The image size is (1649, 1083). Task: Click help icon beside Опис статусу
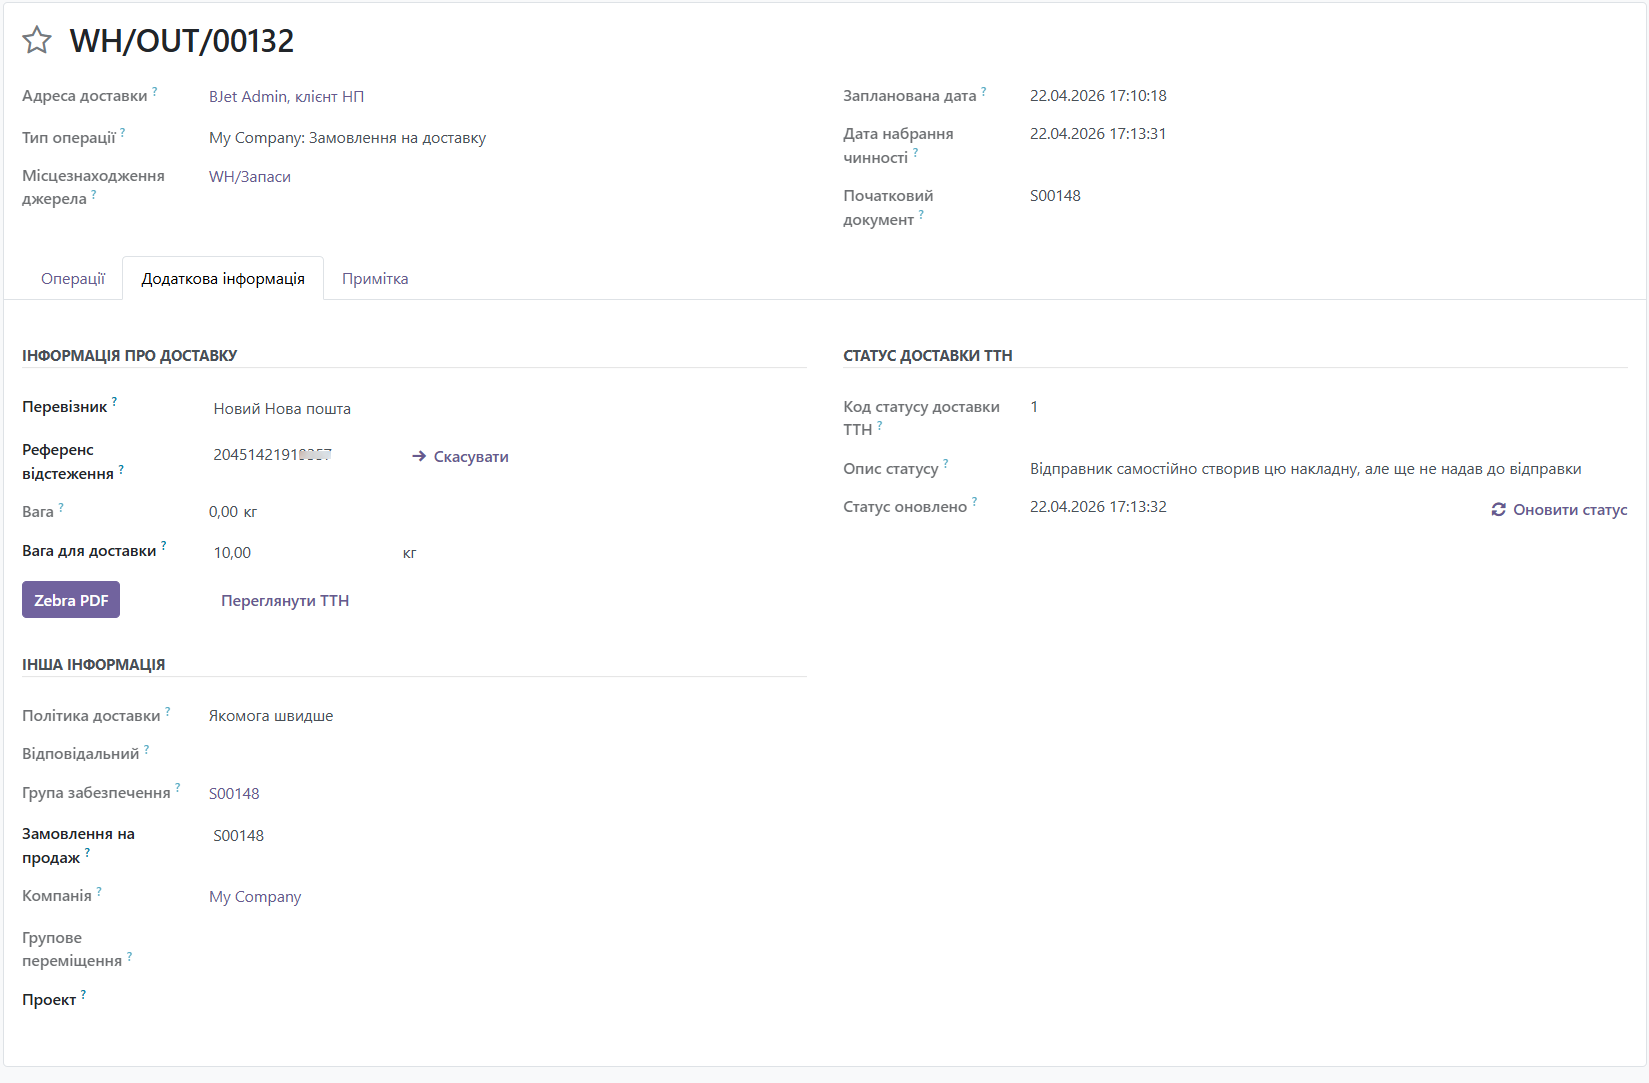[946, 464]
